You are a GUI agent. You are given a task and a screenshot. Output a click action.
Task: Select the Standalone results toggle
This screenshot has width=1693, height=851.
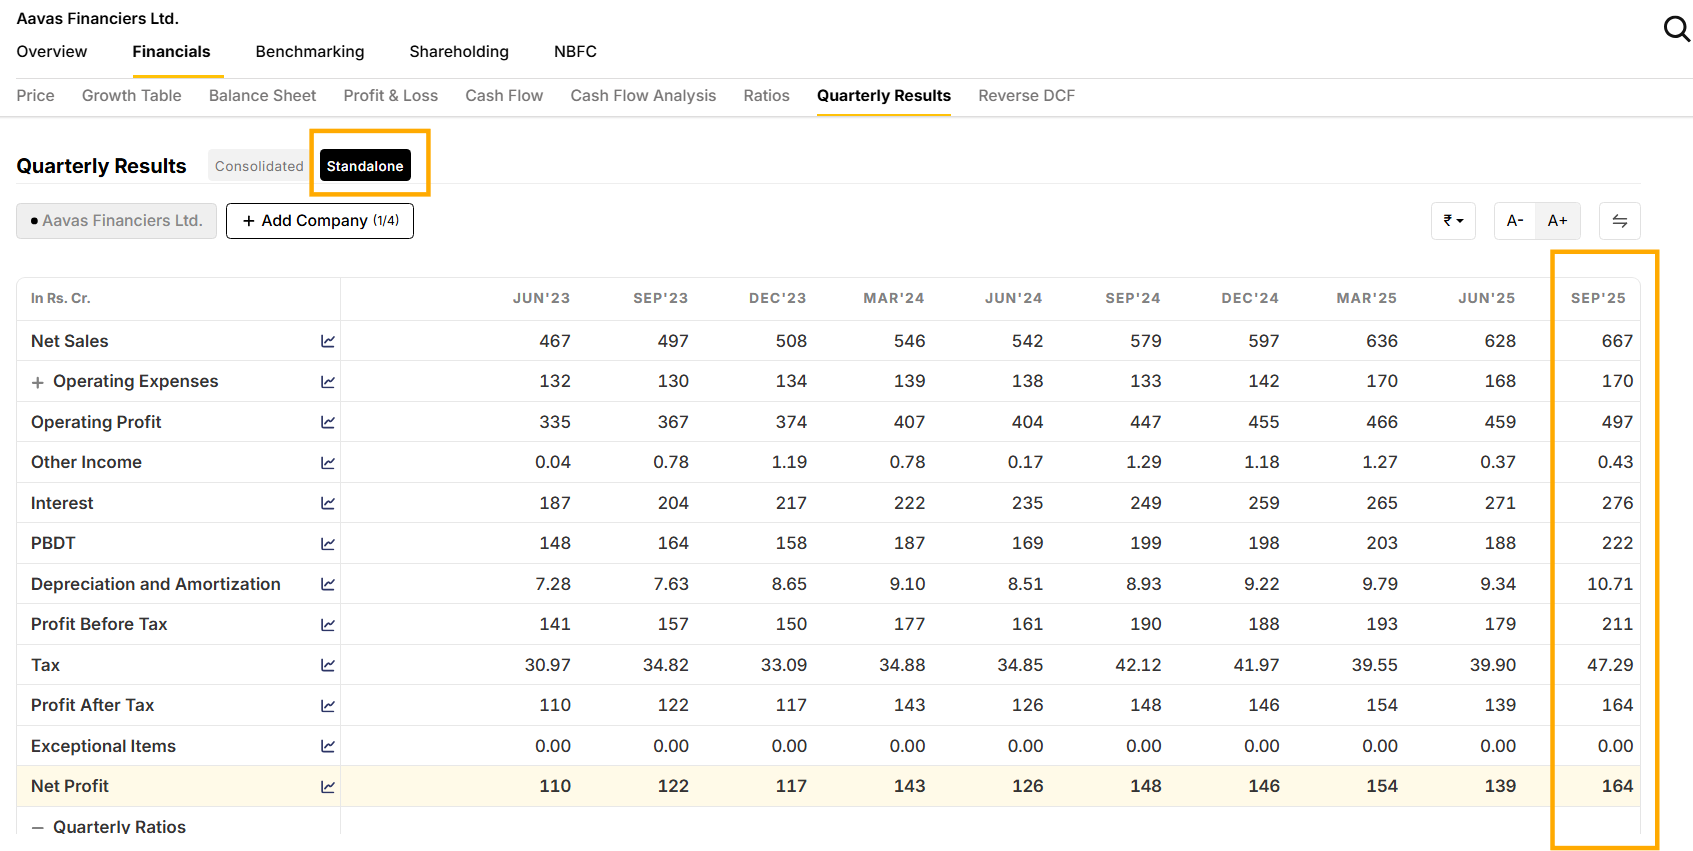(365, 166)
